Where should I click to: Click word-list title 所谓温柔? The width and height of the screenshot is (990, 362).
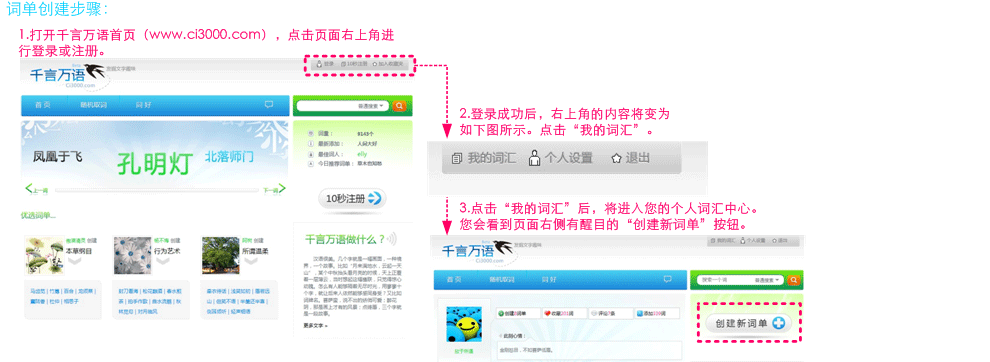[256, 250]
